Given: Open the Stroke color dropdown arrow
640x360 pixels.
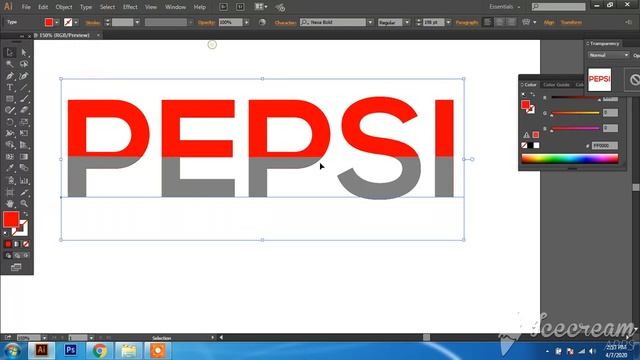Looking at the screenshot, I should click(x=76, y=22).
